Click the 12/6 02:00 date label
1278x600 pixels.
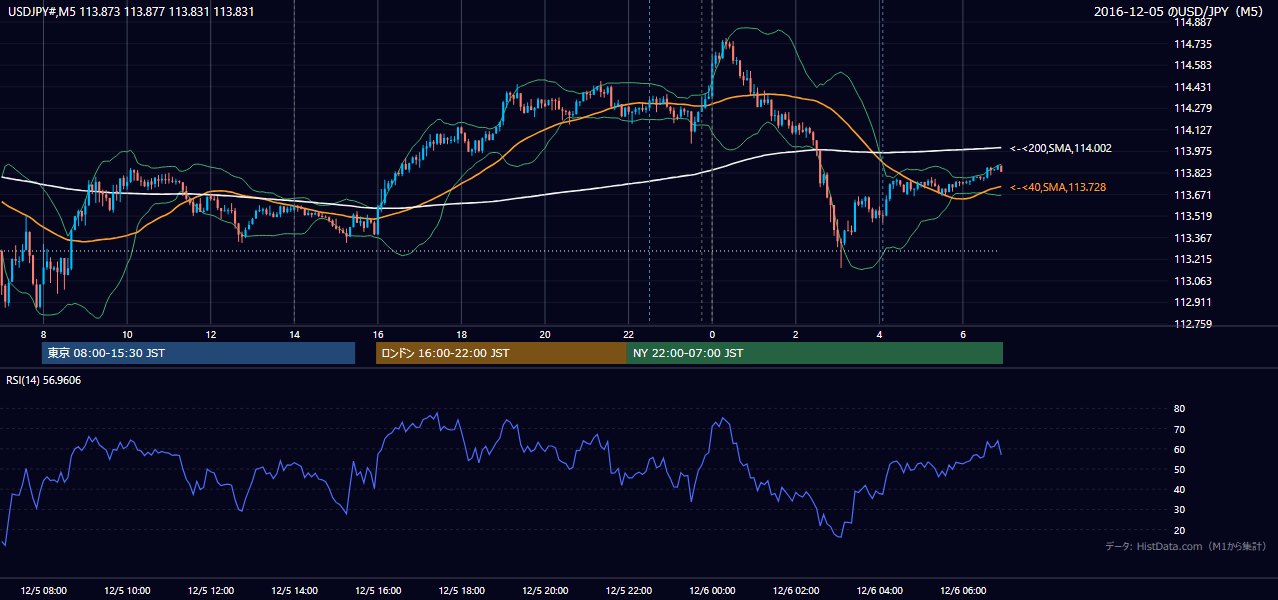pos(797,591)
